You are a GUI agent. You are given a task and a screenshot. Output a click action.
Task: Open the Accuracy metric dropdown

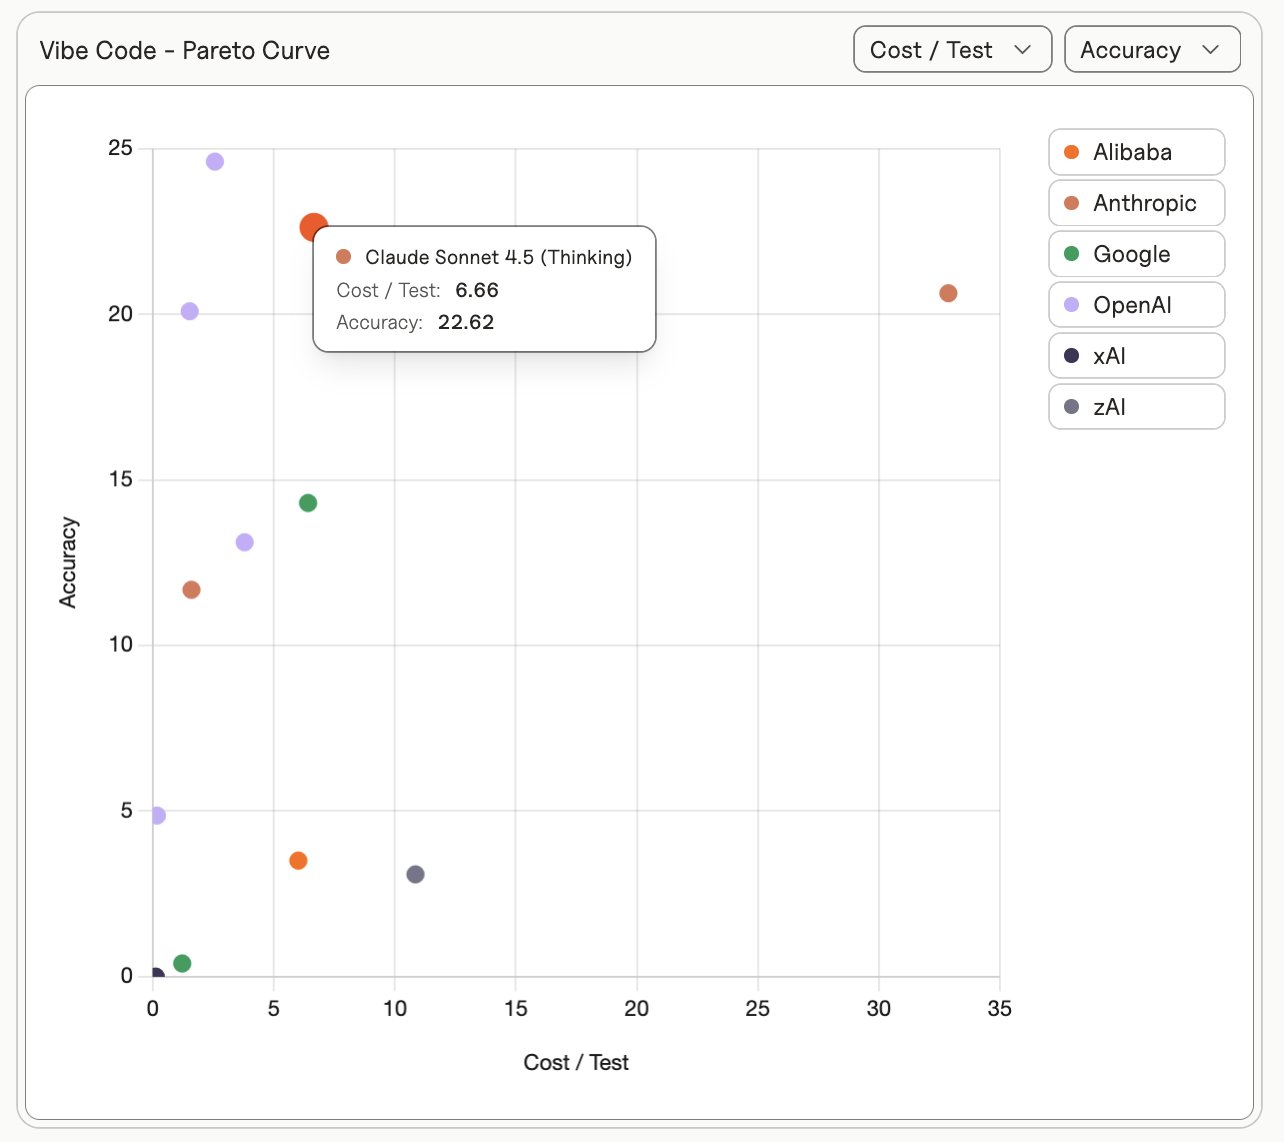[1151, 50]
